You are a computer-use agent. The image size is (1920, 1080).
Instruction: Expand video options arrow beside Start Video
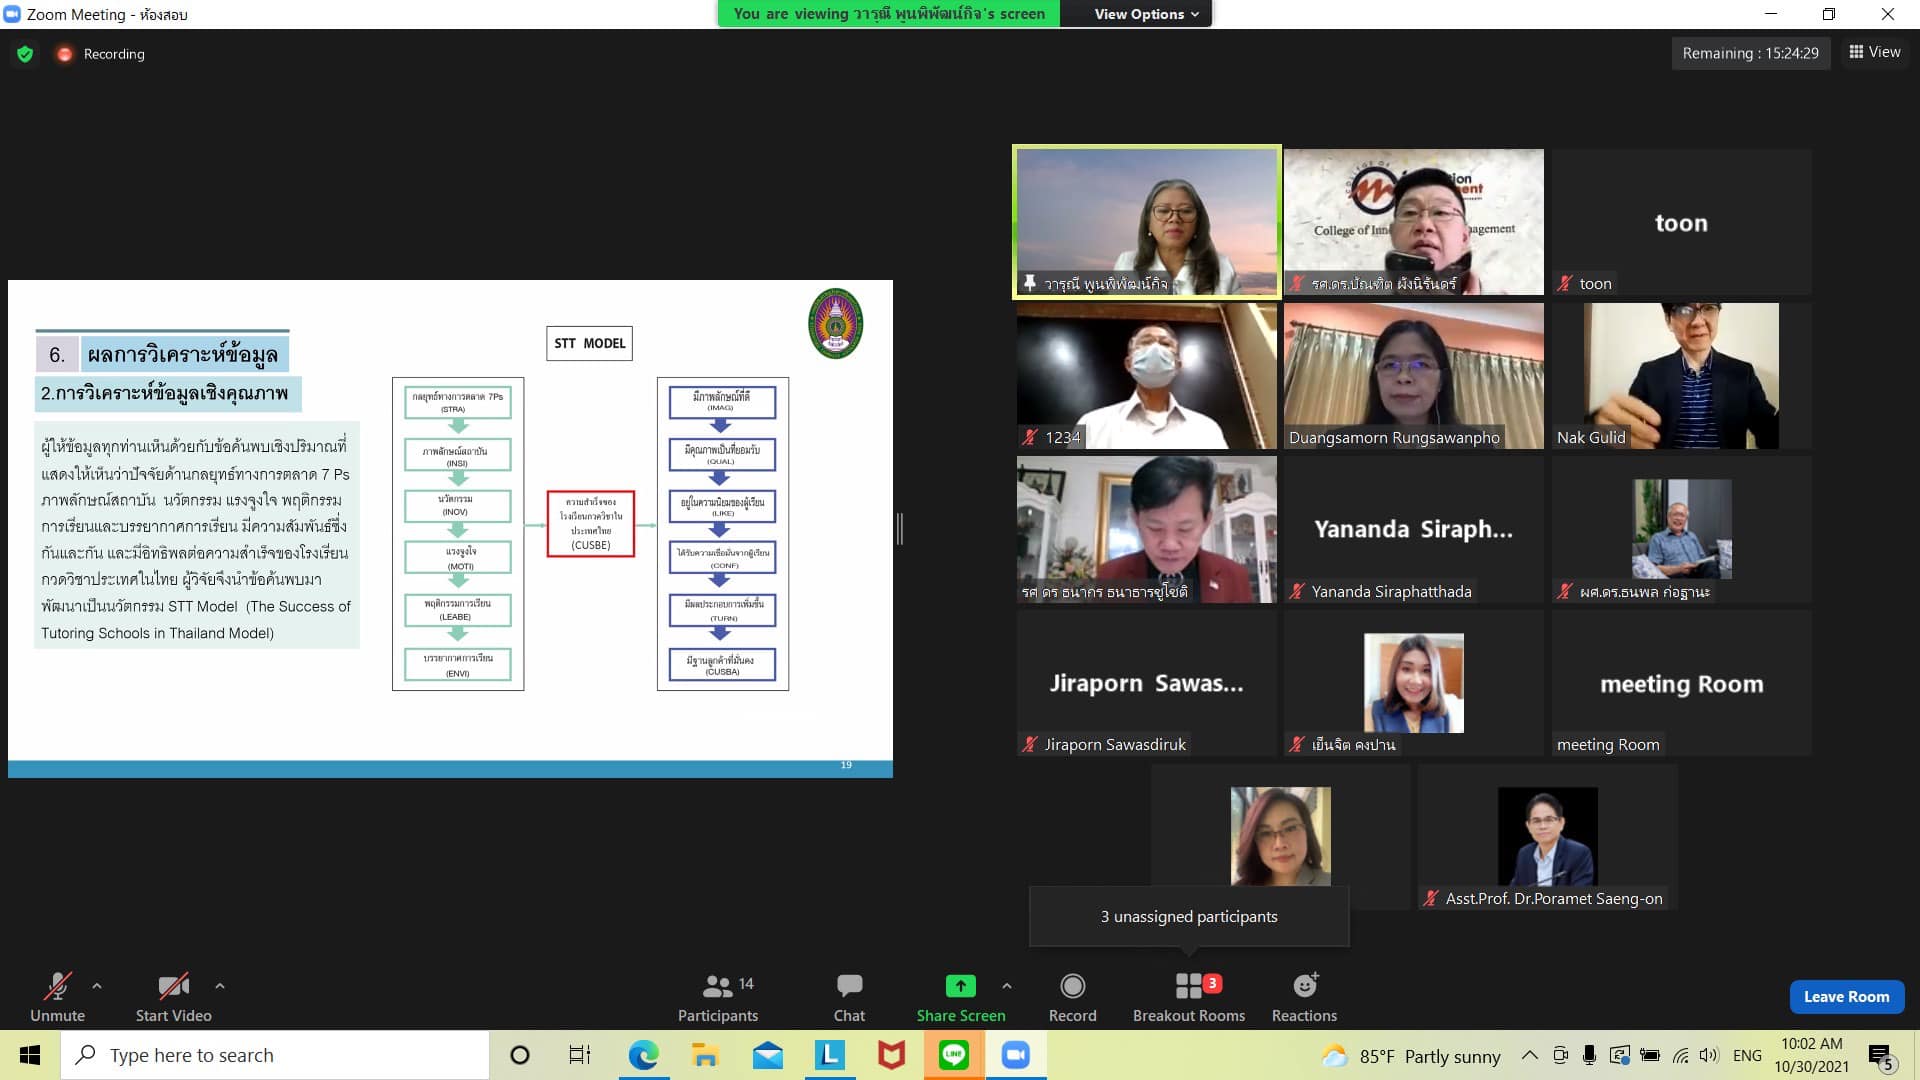tap(220, 986)
